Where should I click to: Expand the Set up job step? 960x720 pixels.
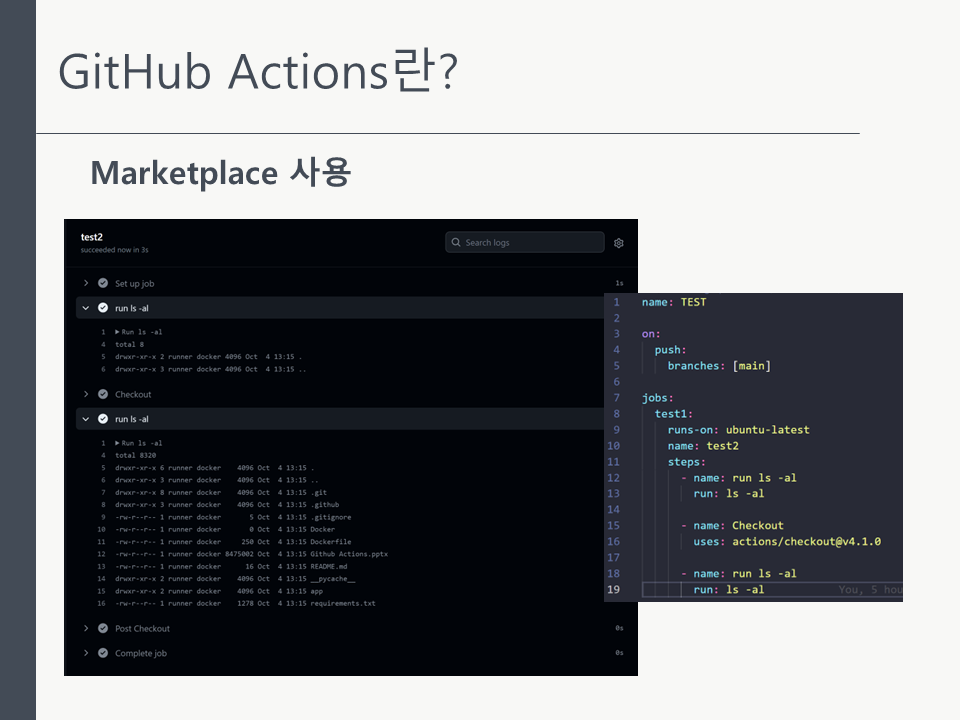[86, 283]
